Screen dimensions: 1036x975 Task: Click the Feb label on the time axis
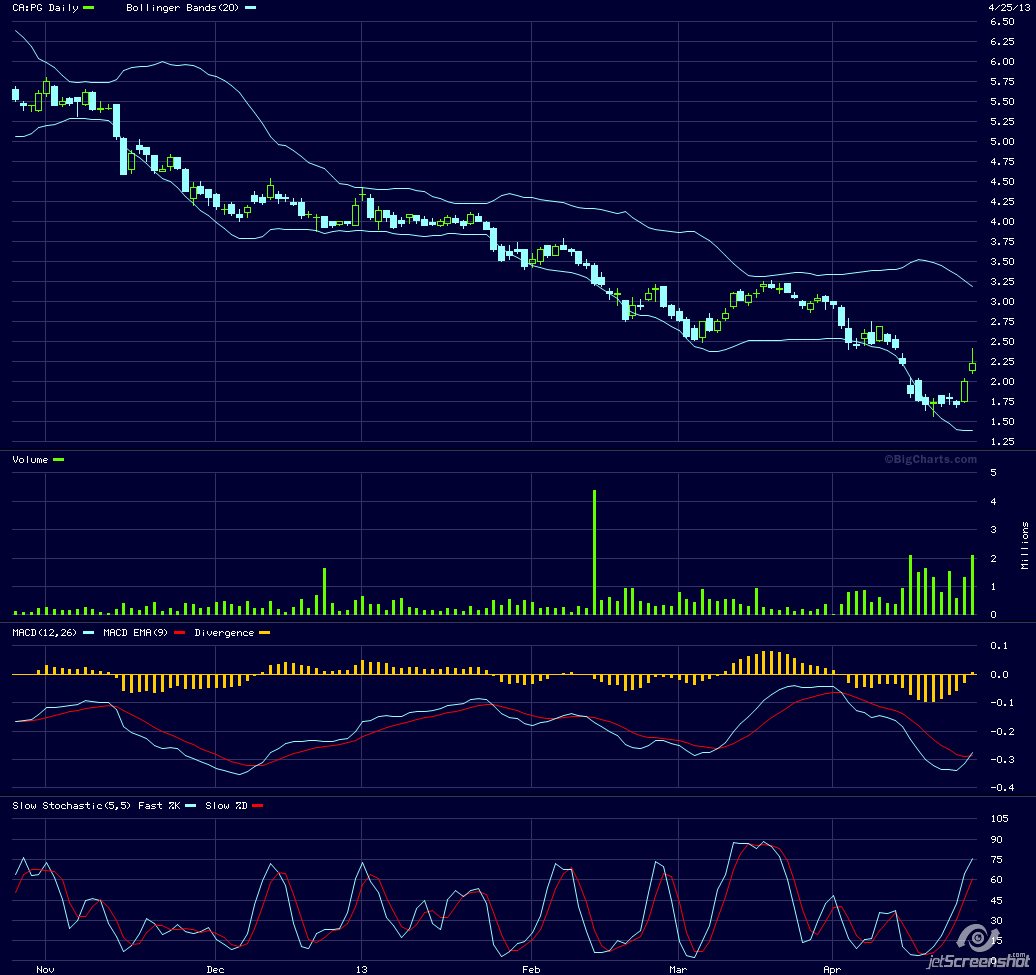click(532, 968)
